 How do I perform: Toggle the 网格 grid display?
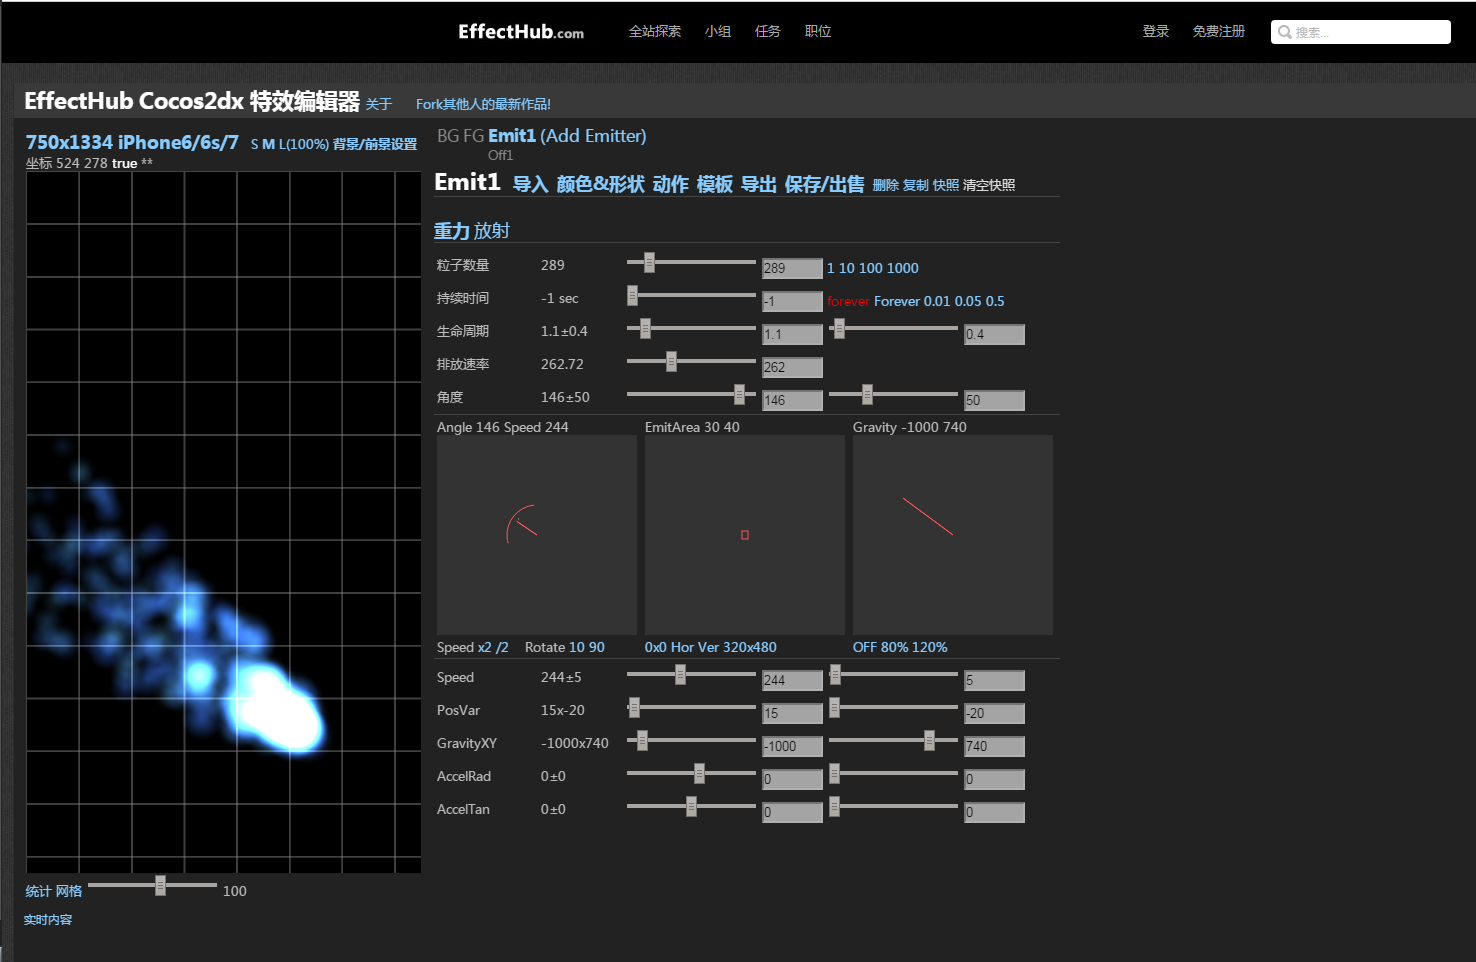click(x=70, y=891)
